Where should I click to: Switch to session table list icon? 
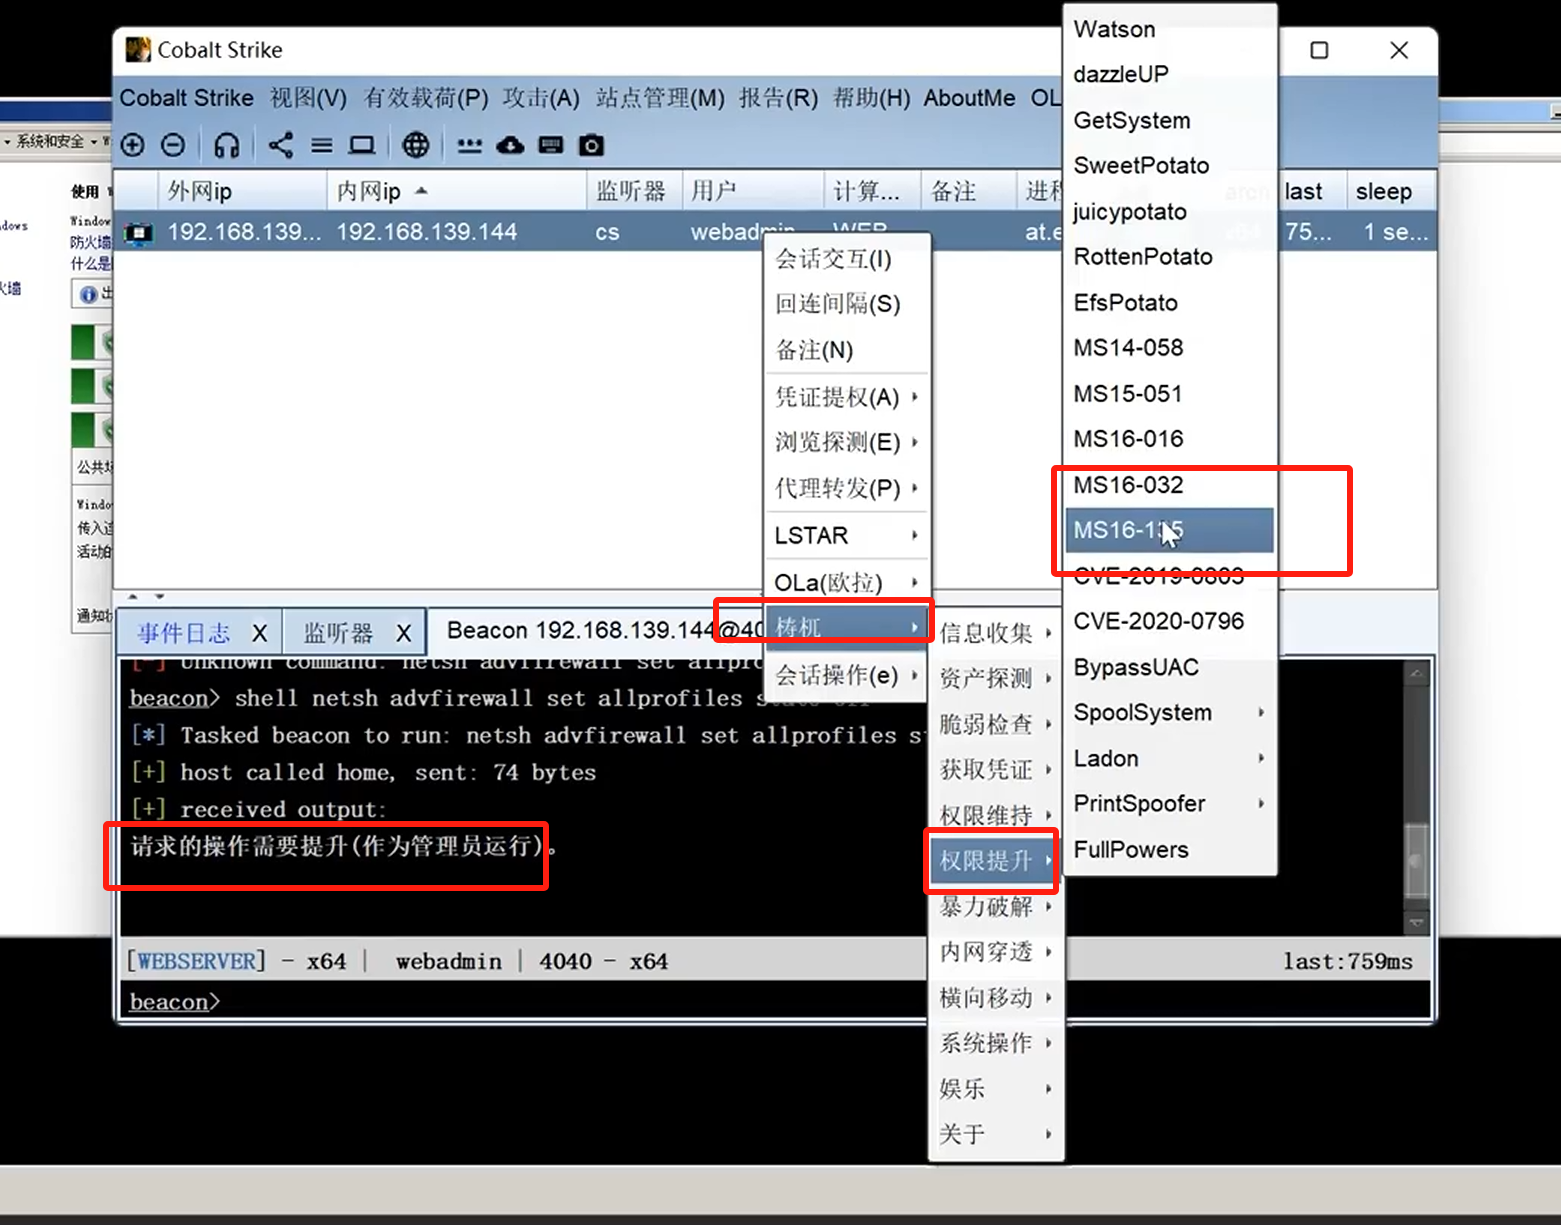pyautogui.click(x=322, y=146)
